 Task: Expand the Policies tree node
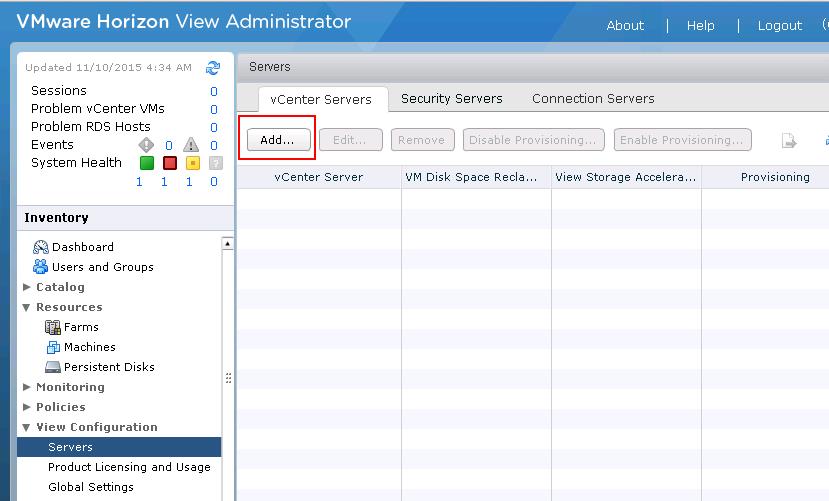27,407
